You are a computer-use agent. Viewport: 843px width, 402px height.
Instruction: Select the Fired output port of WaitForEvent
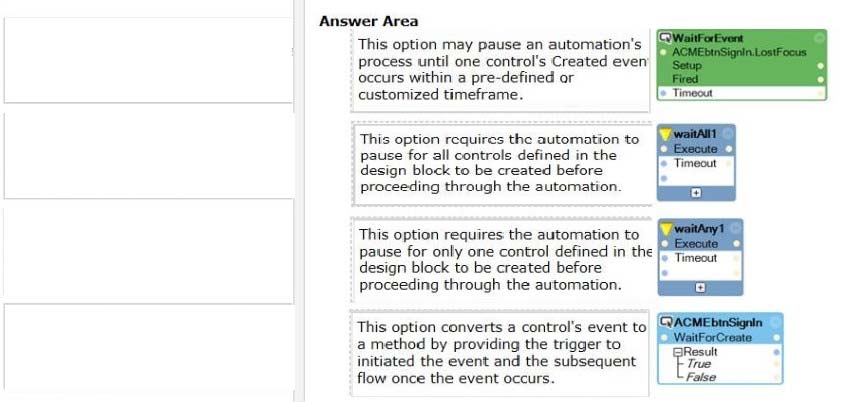pyautogui.click(x=820, y=80)
